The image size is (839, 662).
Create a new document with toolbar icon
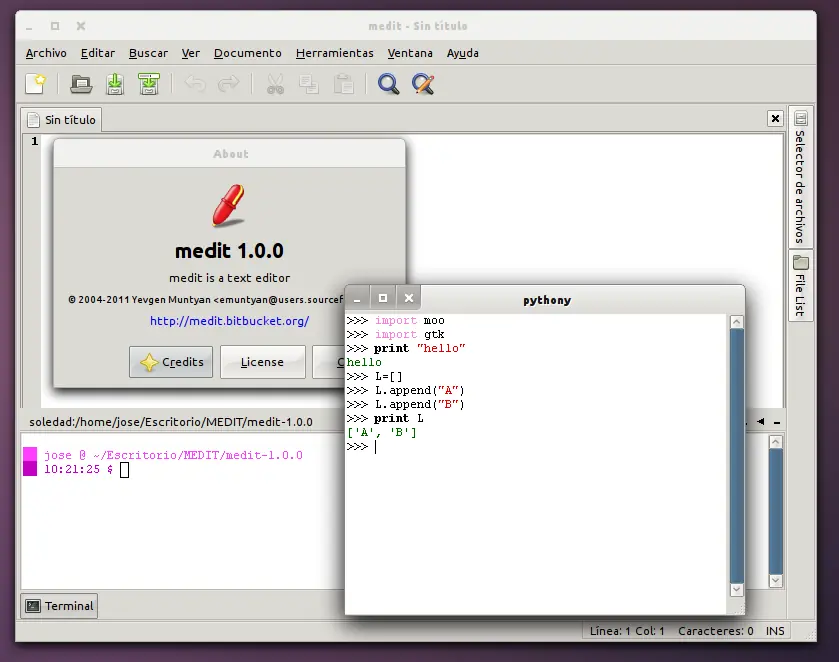click(x=36, y=84)
